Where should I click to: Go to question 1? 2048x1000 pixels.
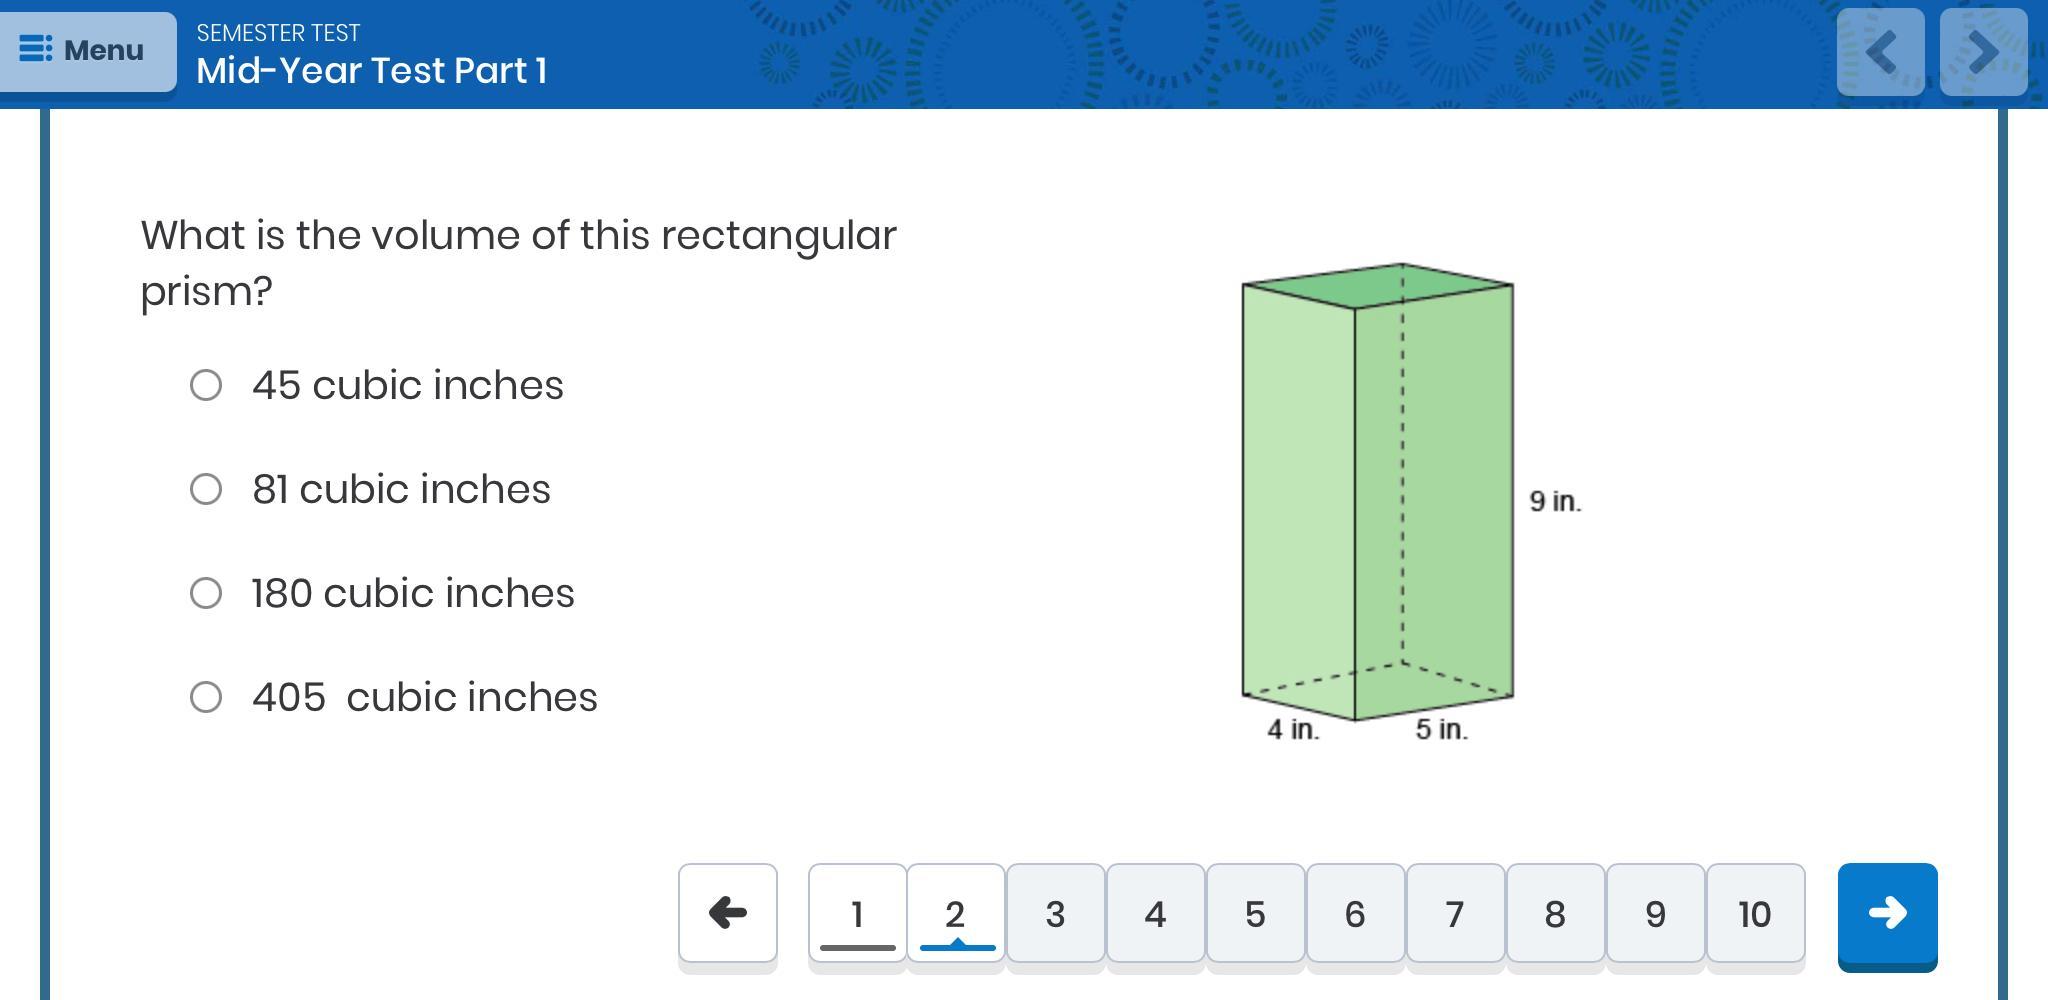tap(857, 914)
